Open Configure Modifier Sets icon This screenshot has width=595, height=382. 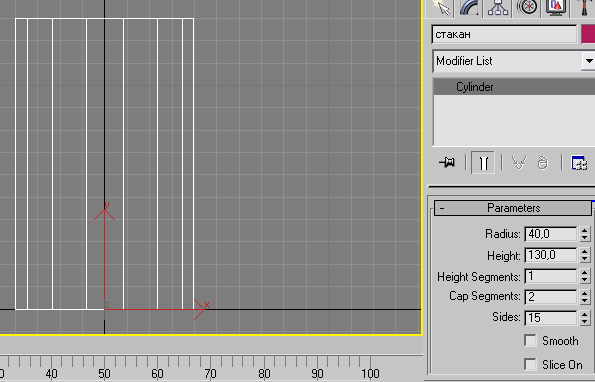(x=579, y=163)
